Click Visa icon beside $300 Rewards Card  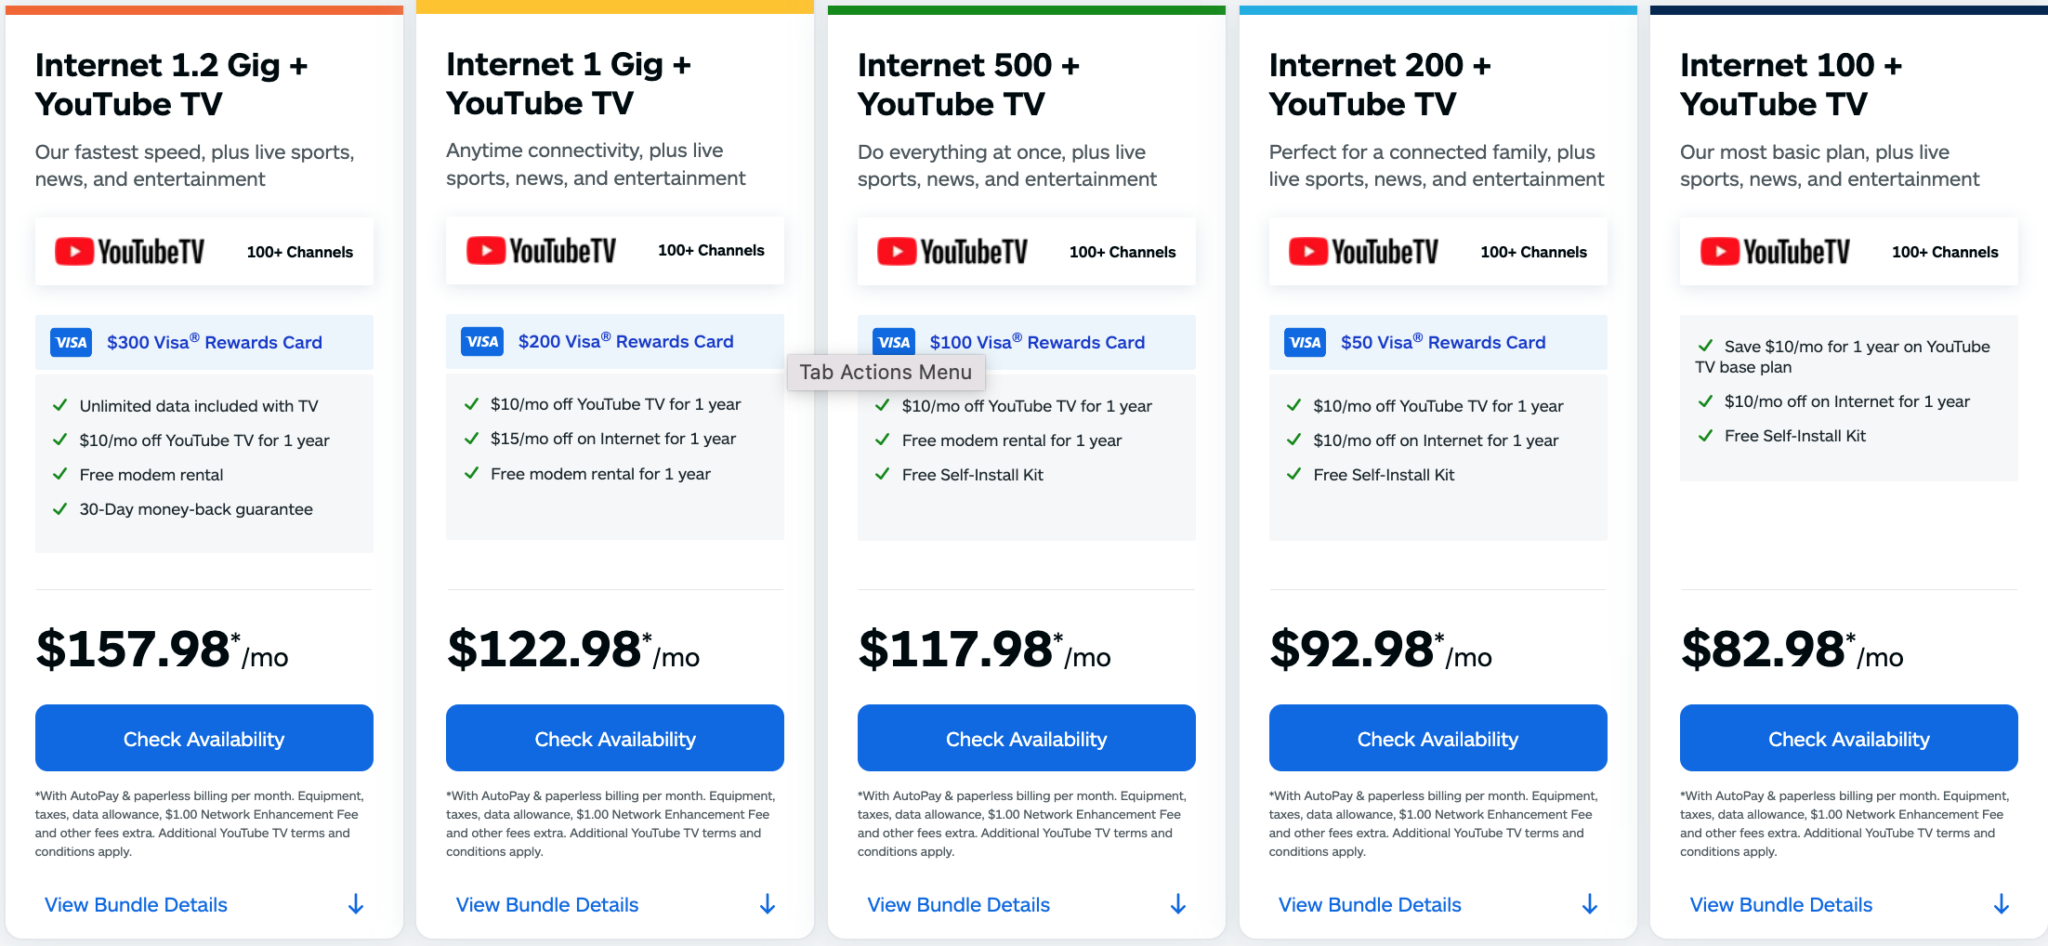71,343
